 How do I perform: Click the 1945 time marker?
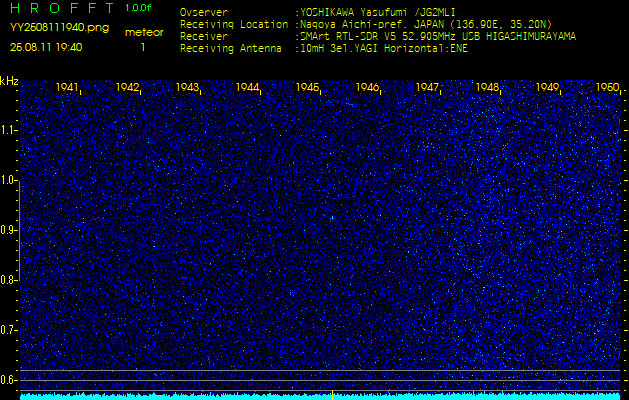(x=307, y=87)
